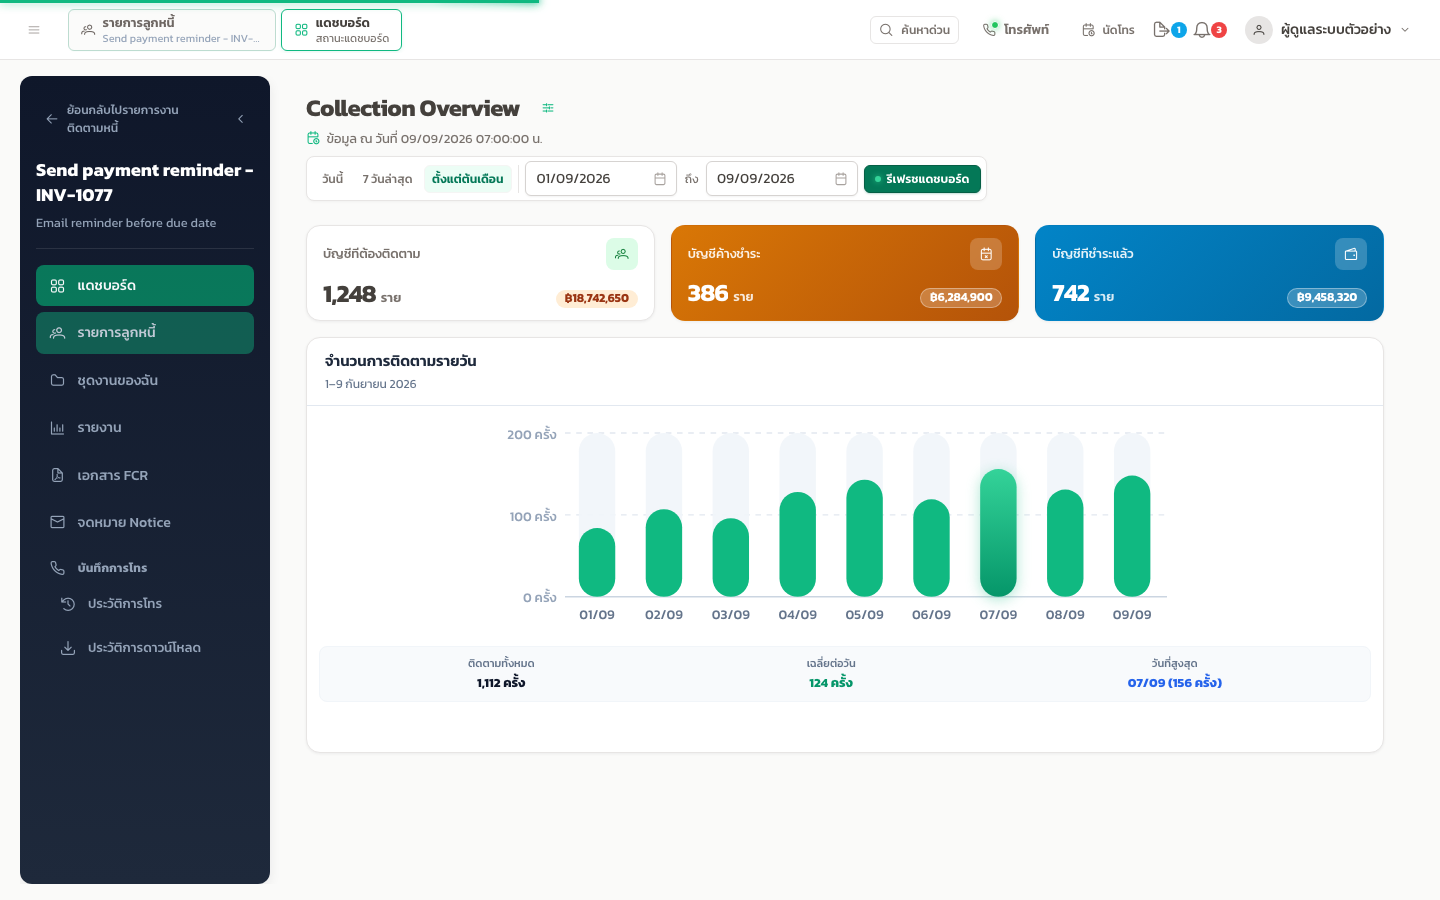The width and height of the screenshot is (1440, 900).
Task: Open รายงาน in sidebar
Action: (x=145, y=428)
